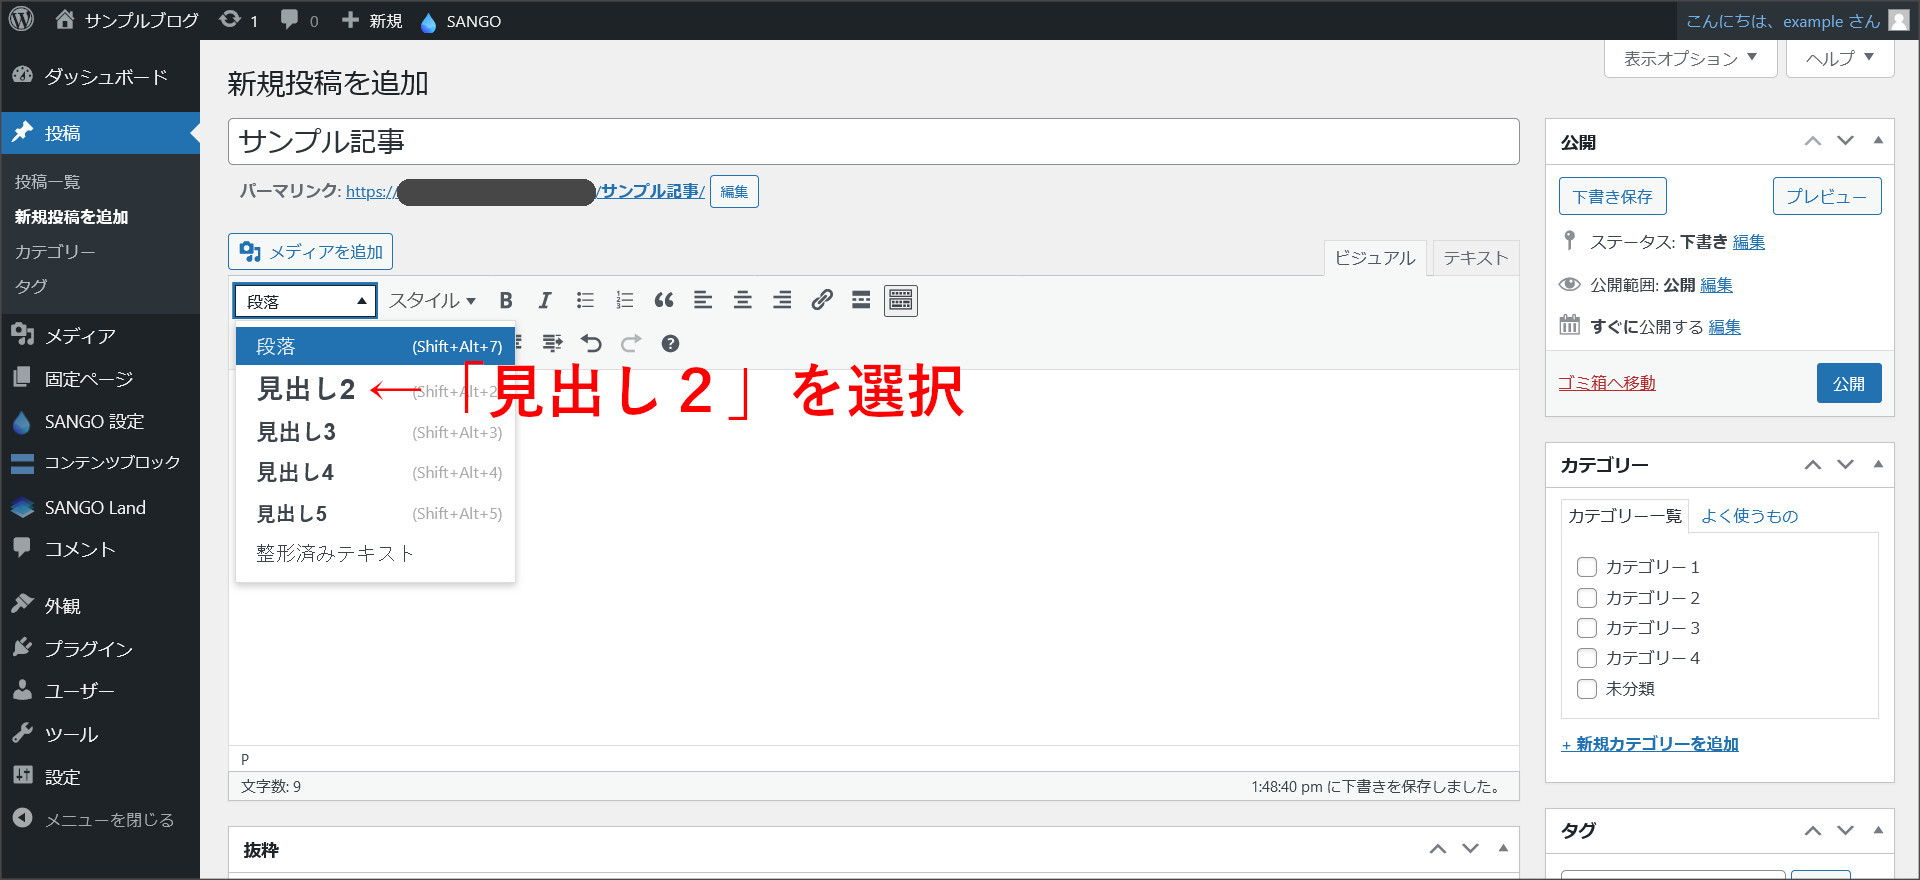Expand the 表示オプション panel

click(1690, 59)
